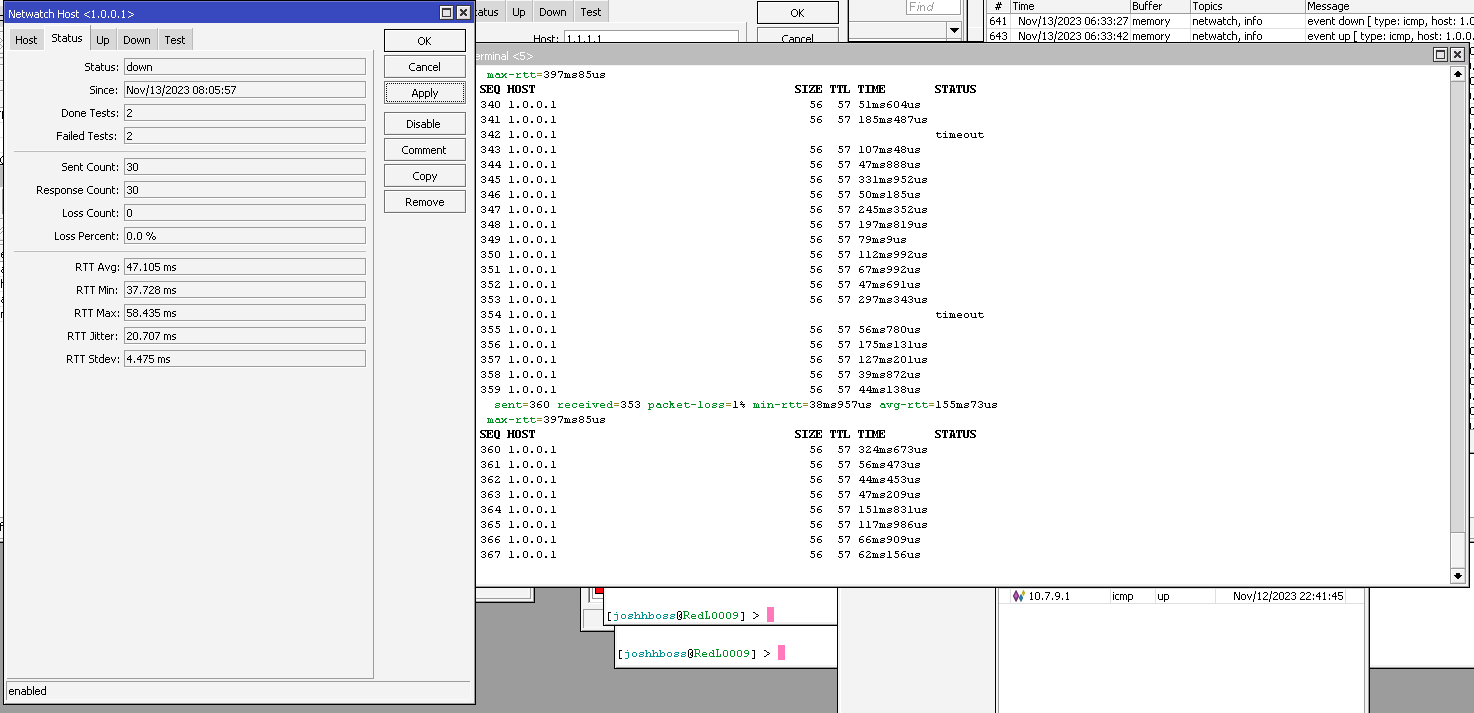
Task: Confirm with OK in the Netwatch Host dialog
Action: pyautogui.click(x=424, y=40)
